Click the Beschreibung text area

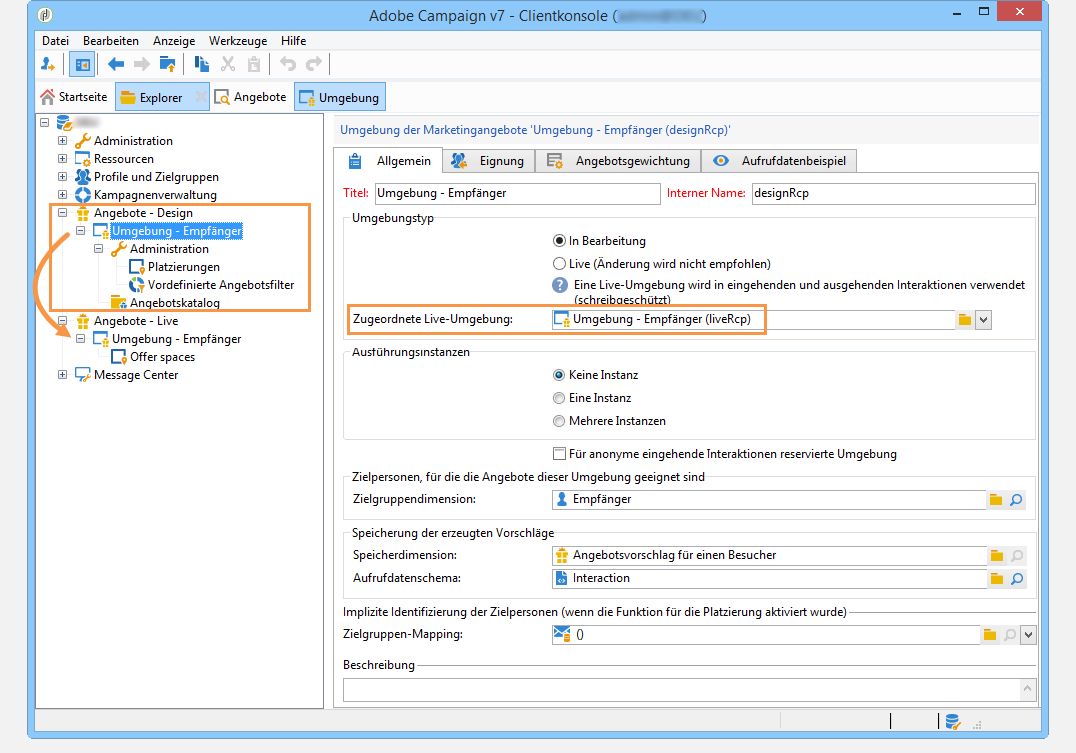pos(682,689)
